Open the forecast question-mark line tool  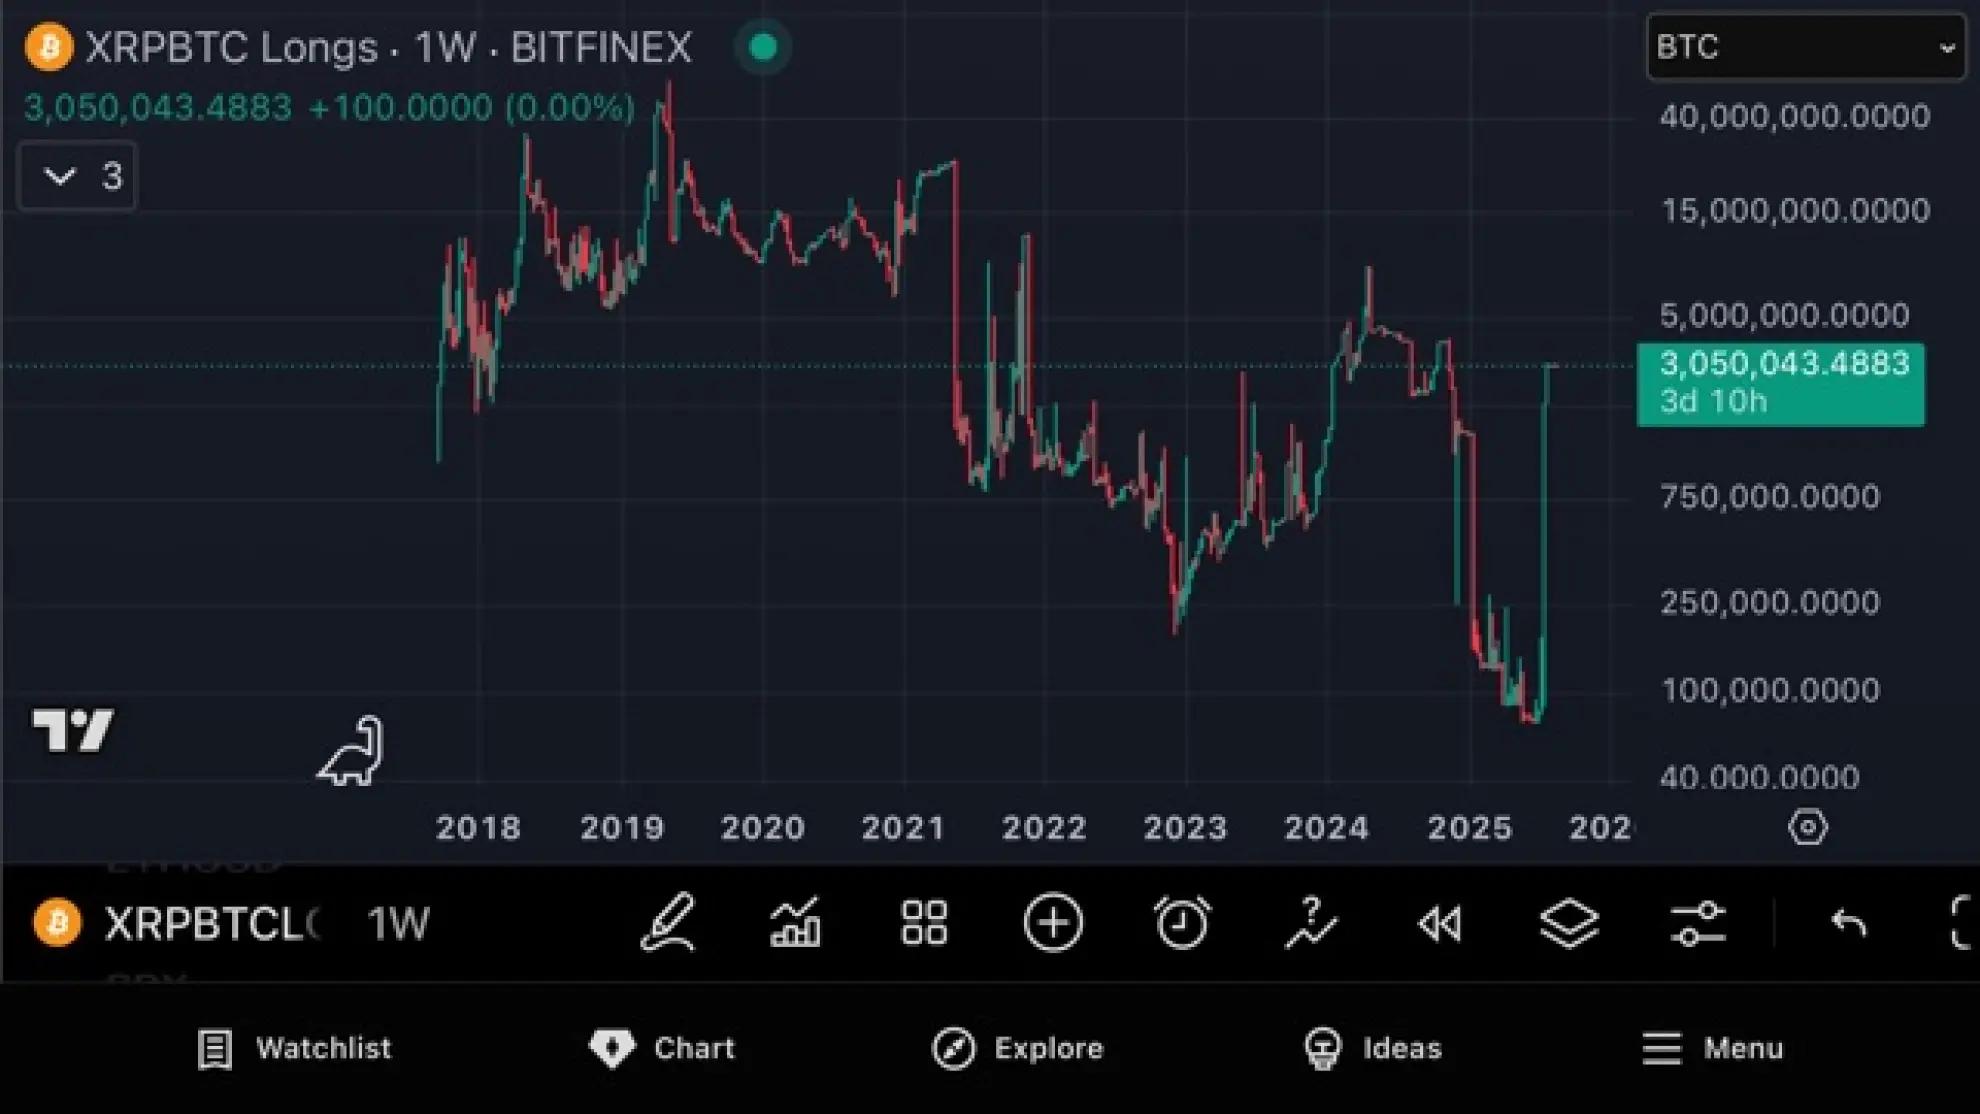(1311, 922)
